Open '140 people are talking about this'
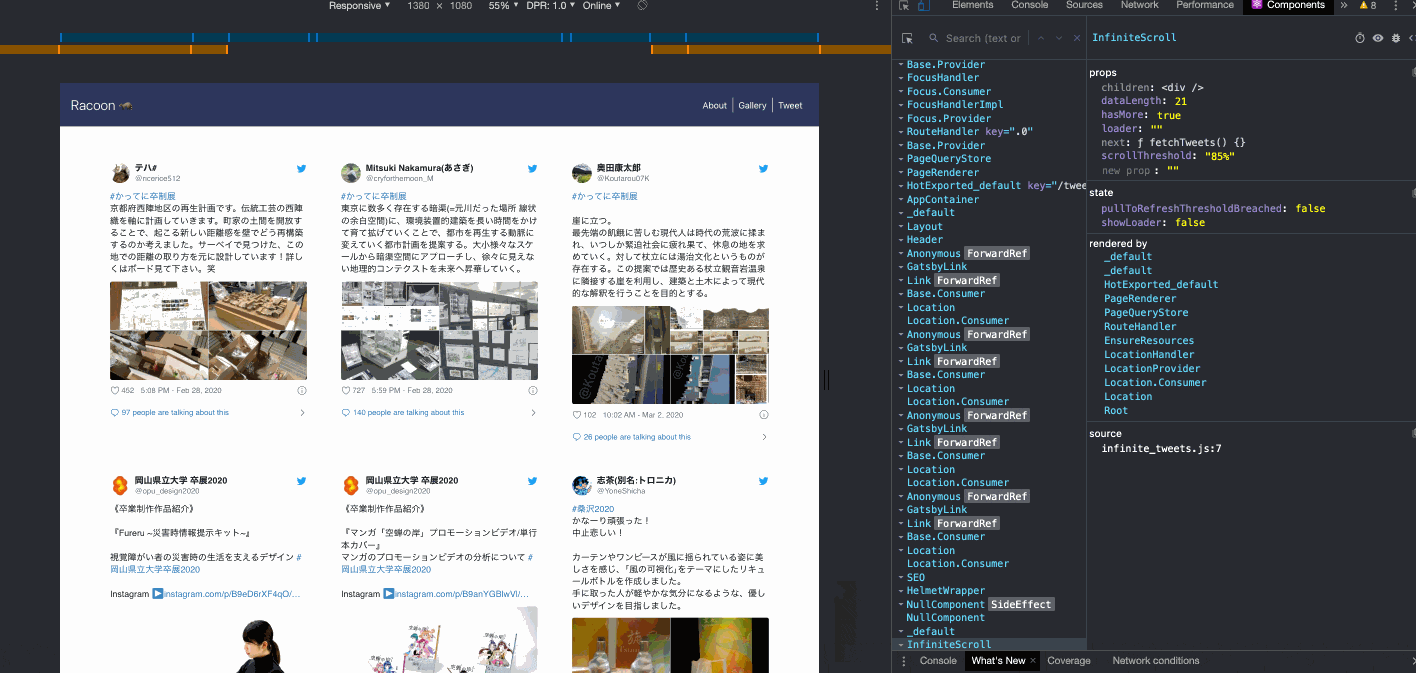The image size is (1416, 673). (408, 413)
